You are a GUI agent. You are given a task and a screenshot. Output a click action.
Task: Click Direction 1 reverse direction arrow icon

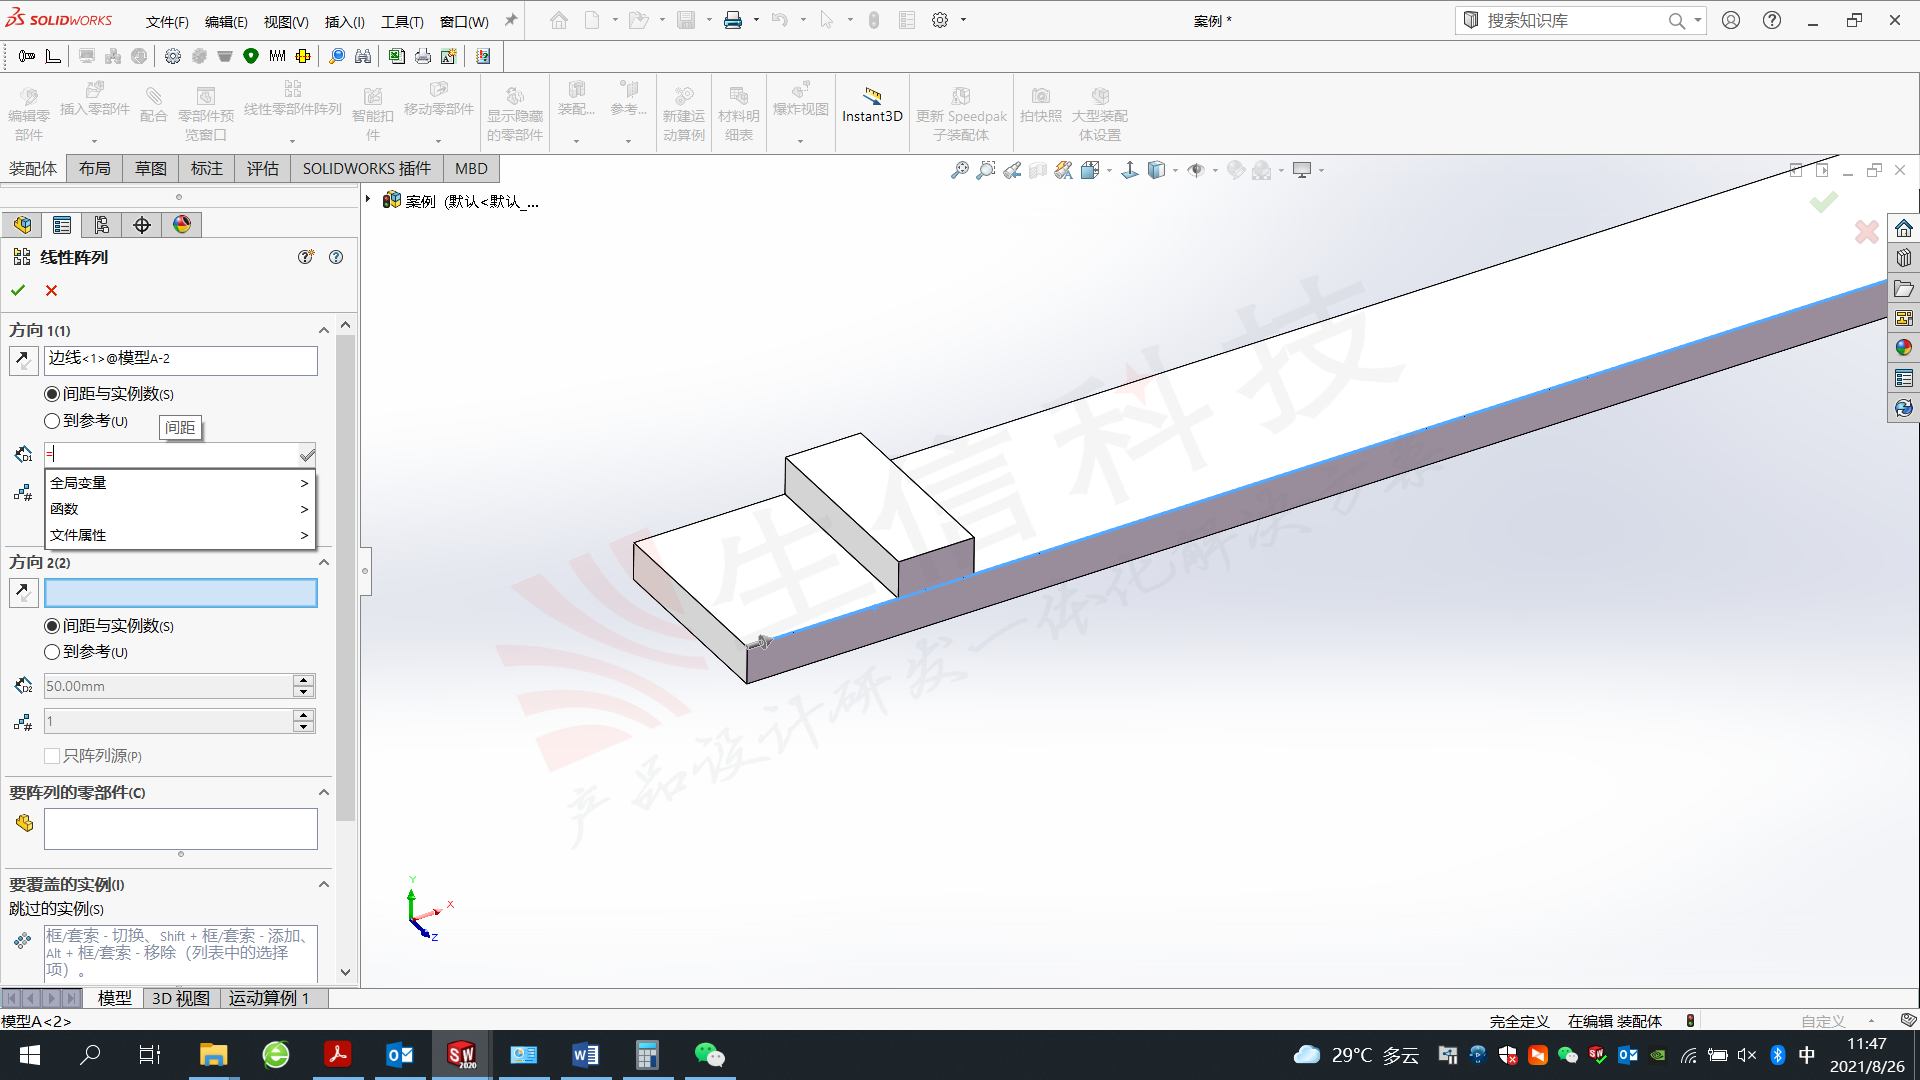[x=23, y=360]
